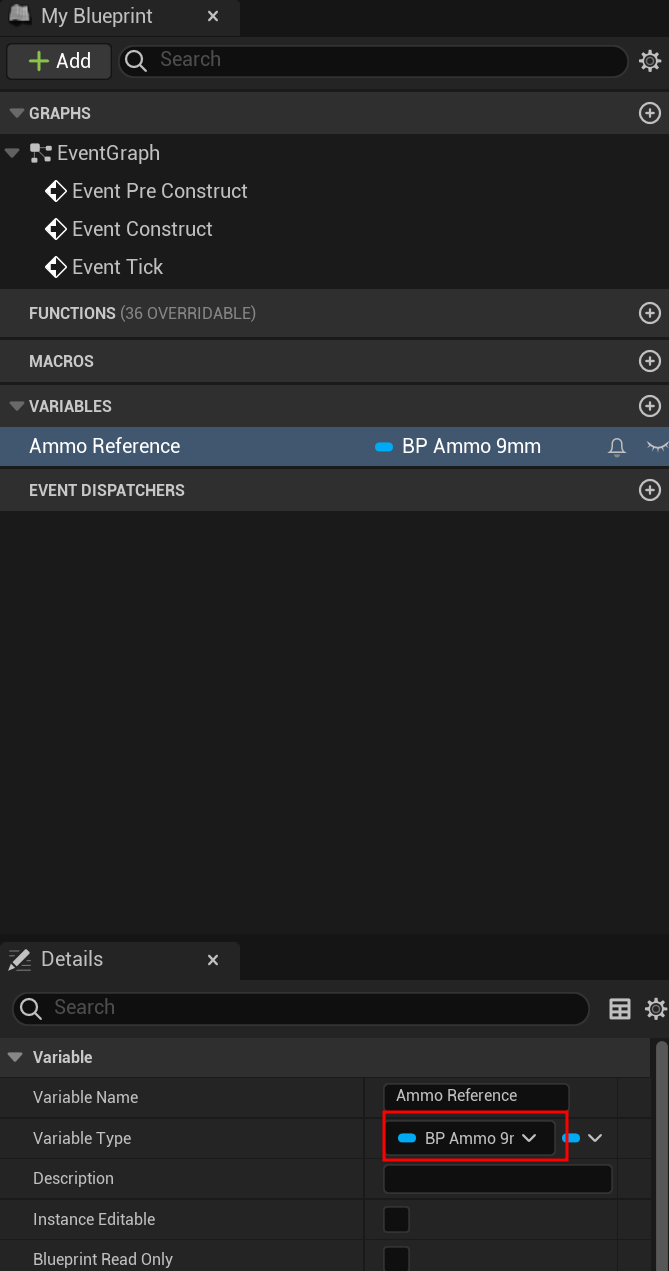Click the green Add button

pyautogui.click(x=58, y=61)
